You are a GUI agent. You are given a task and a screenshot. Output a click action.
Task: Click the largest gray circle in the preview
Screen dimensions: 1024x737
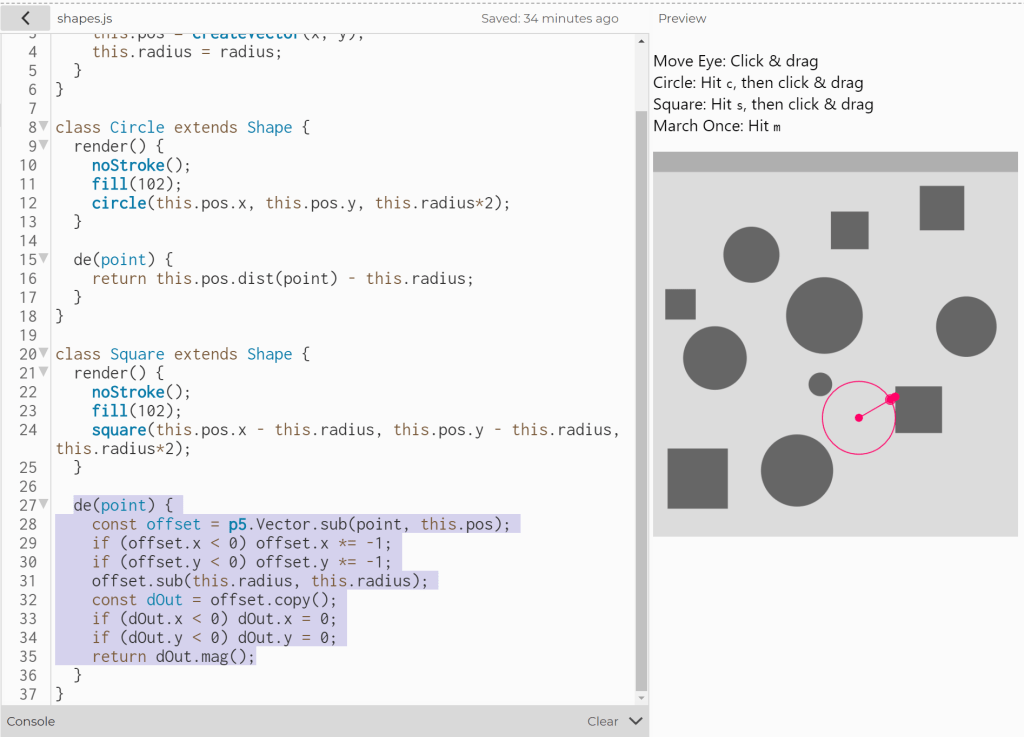point(824,316)
